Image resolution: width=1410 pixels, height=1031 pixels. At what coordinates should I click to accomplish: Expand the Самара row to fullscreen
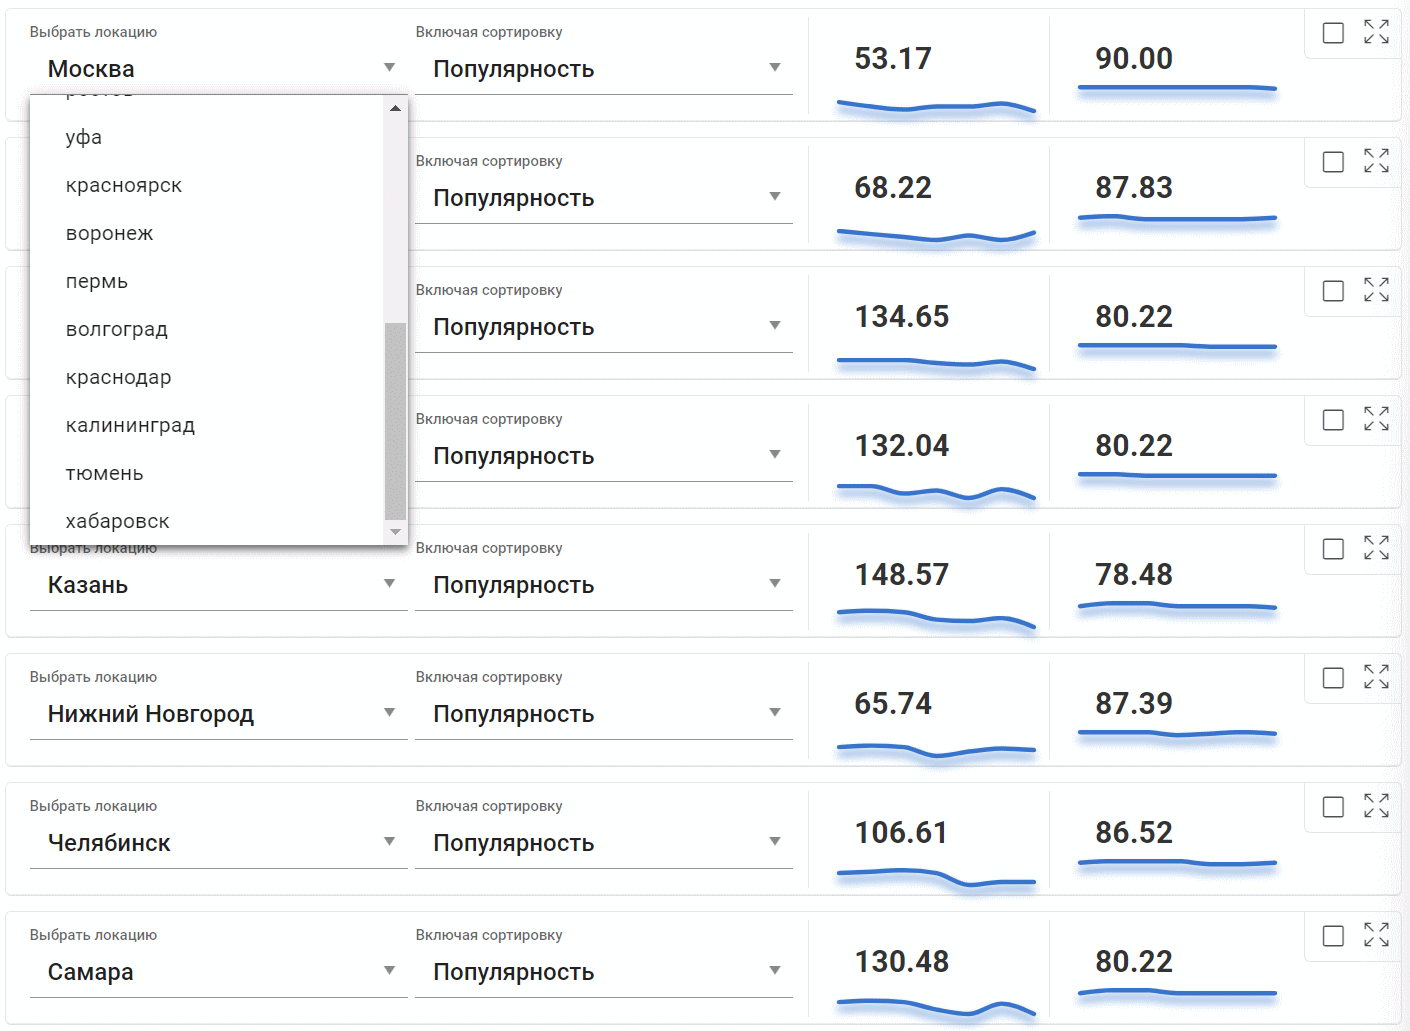click(x=1376, y=935)
